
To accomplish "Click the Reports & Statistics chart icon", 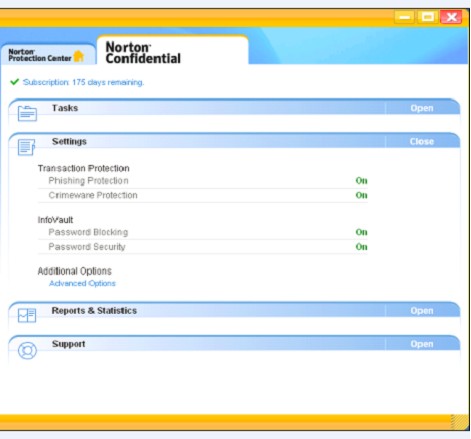I will [27, 315].
